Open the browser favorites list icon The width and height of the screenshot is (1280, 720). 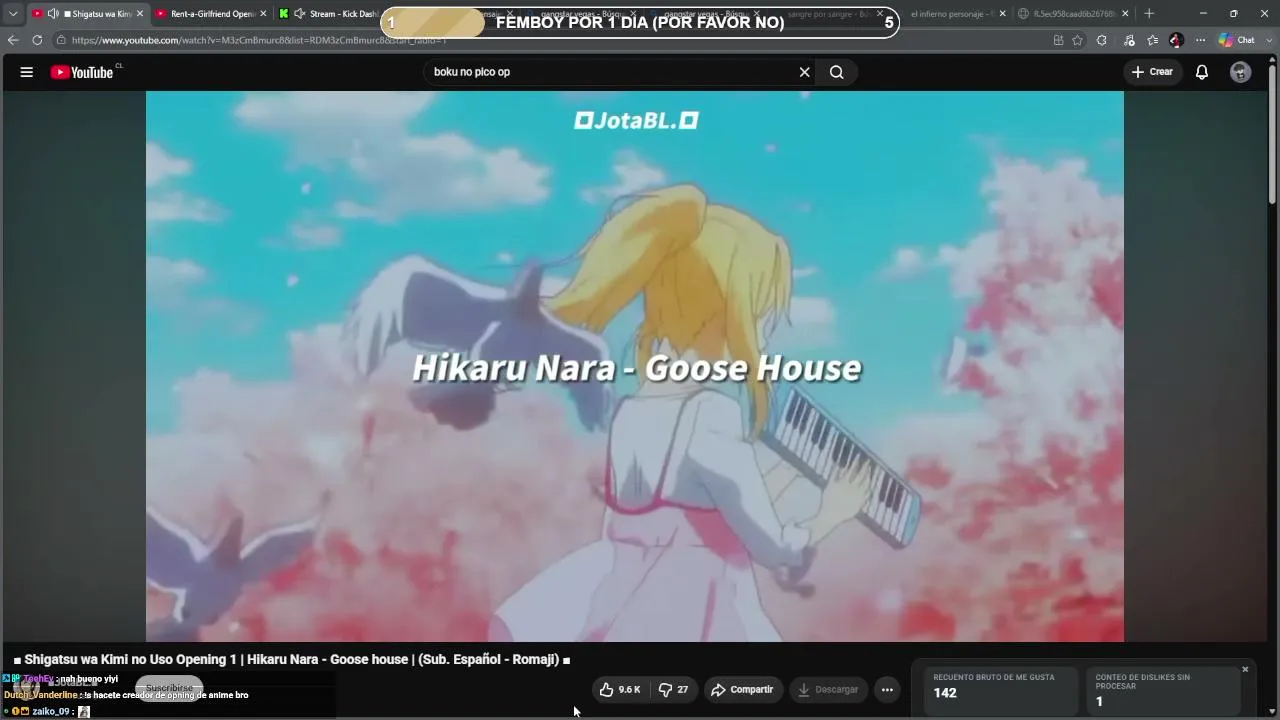coord(1152,40)
